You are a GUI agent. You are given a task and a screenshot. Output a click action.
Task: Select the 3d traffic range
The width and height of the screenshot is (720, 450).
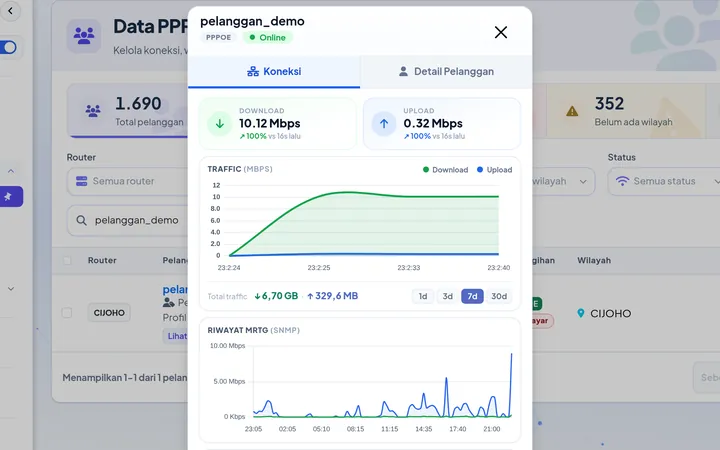(x=448, y=296)
